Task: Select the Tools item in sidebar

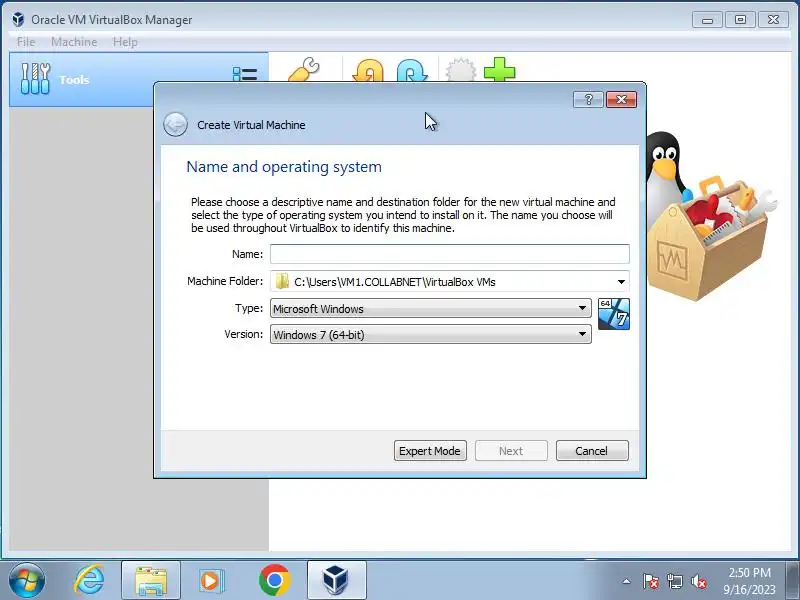Action: (82, 80)
